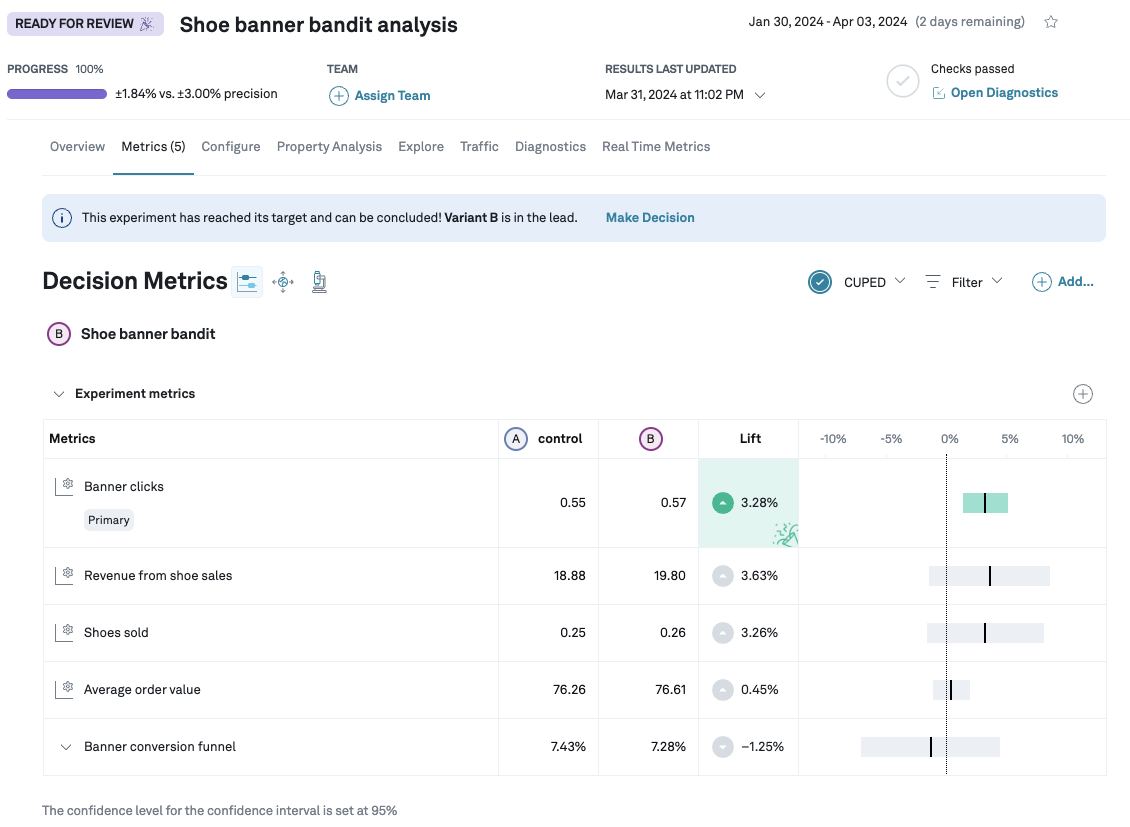Click the Banner clicks metric icon
Image resolution: width=1130 pixels, height=827 pixels.
pyautogui.click(x=65, y=486)
